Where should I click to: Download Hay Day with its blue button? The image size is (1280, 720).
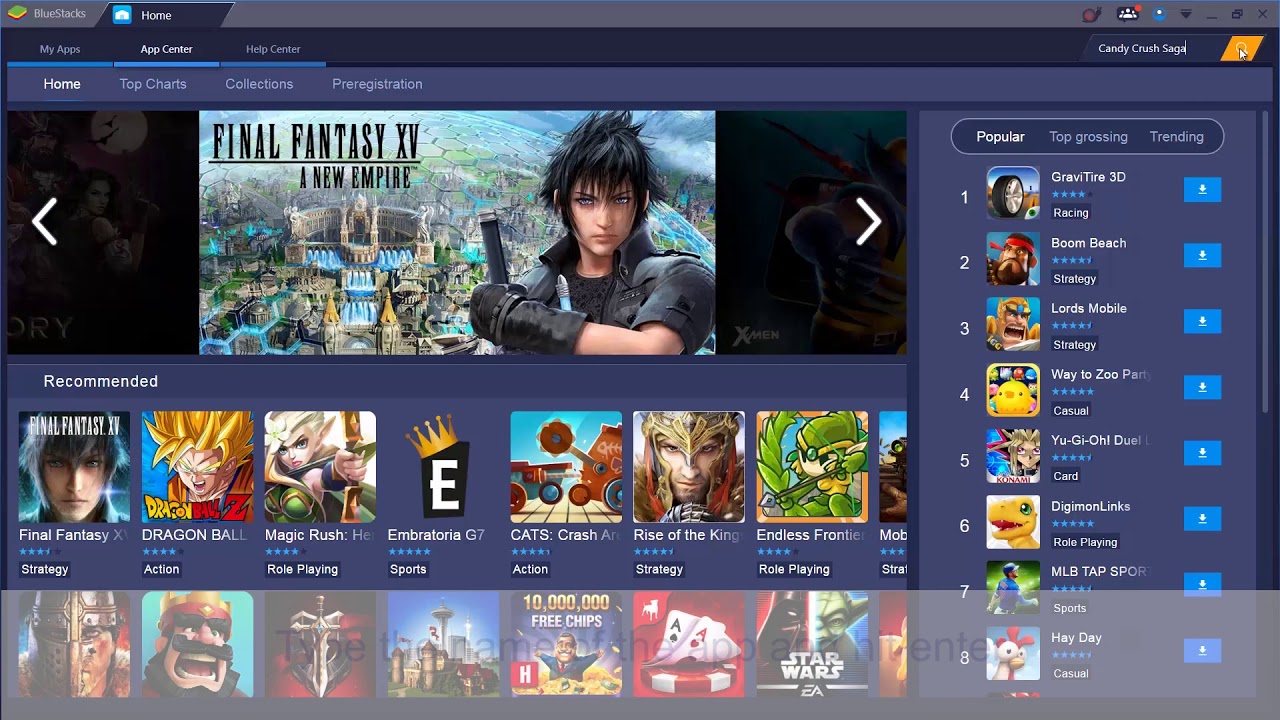pos(1202,651)
